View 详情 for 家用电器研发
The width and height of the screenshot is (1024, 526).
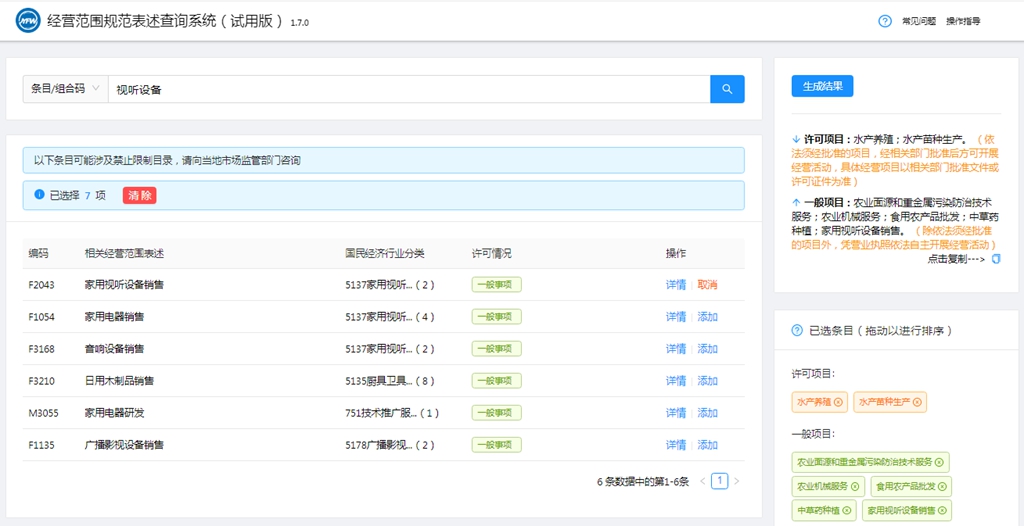tap(676, 413)
